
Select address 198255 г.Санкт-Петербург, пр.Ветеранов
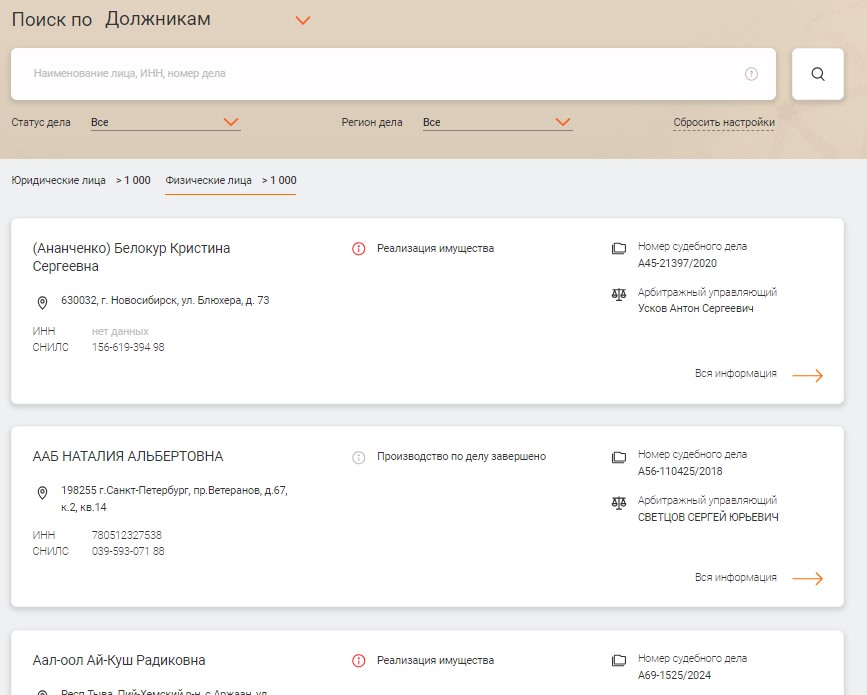(x=174, y=499)
